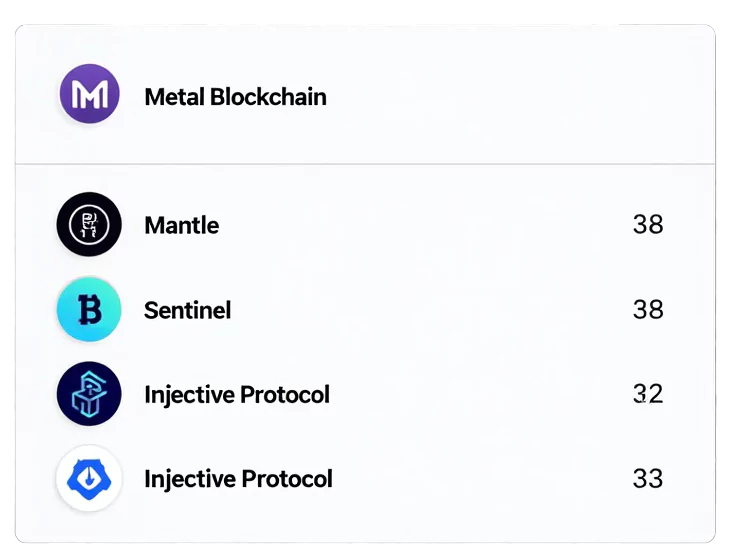The image size is (730, 559).
Task: Click the number 33 in the list
Action: 648,479
